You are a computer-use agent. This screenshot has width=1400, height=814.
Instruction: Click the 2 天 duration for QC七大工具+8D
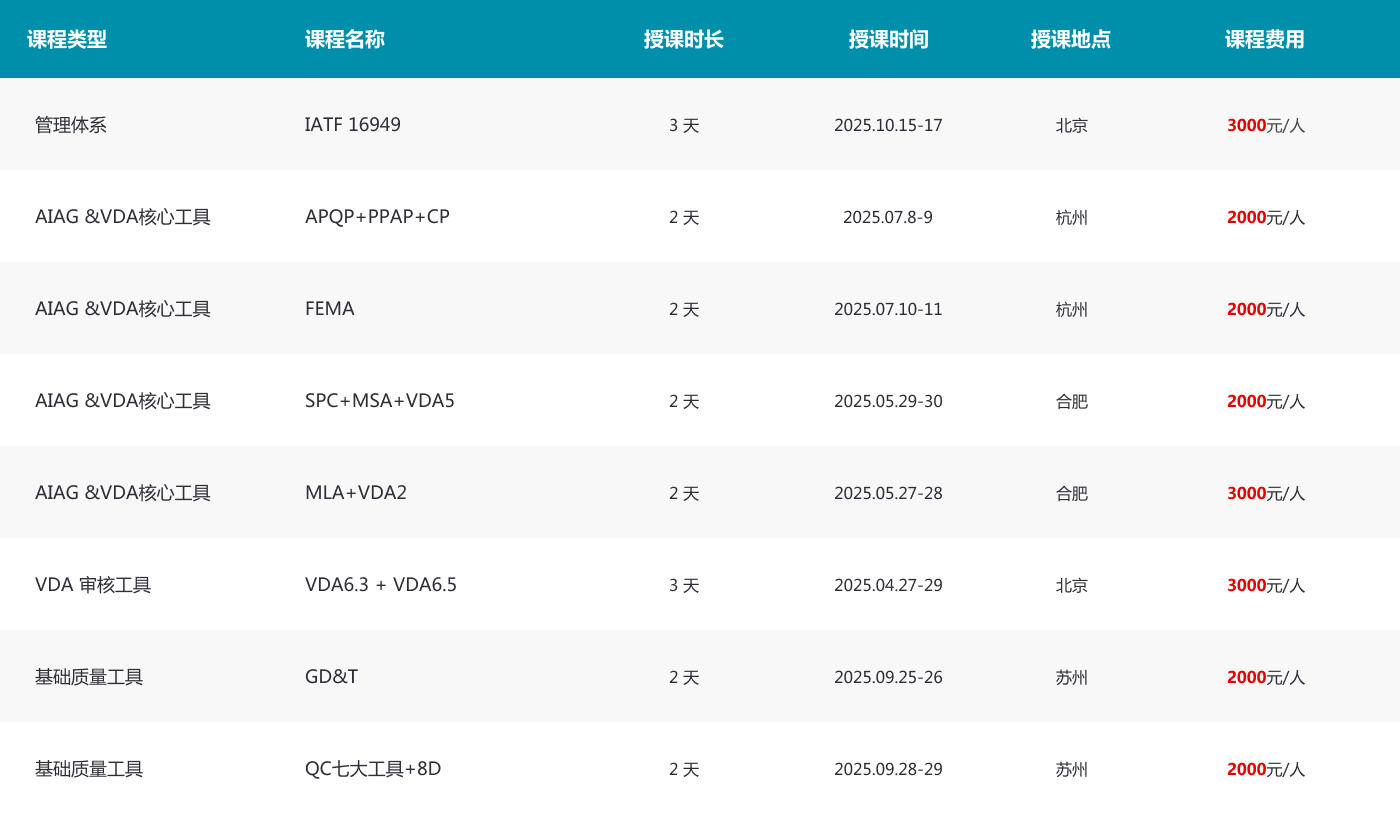coord(684,770)
